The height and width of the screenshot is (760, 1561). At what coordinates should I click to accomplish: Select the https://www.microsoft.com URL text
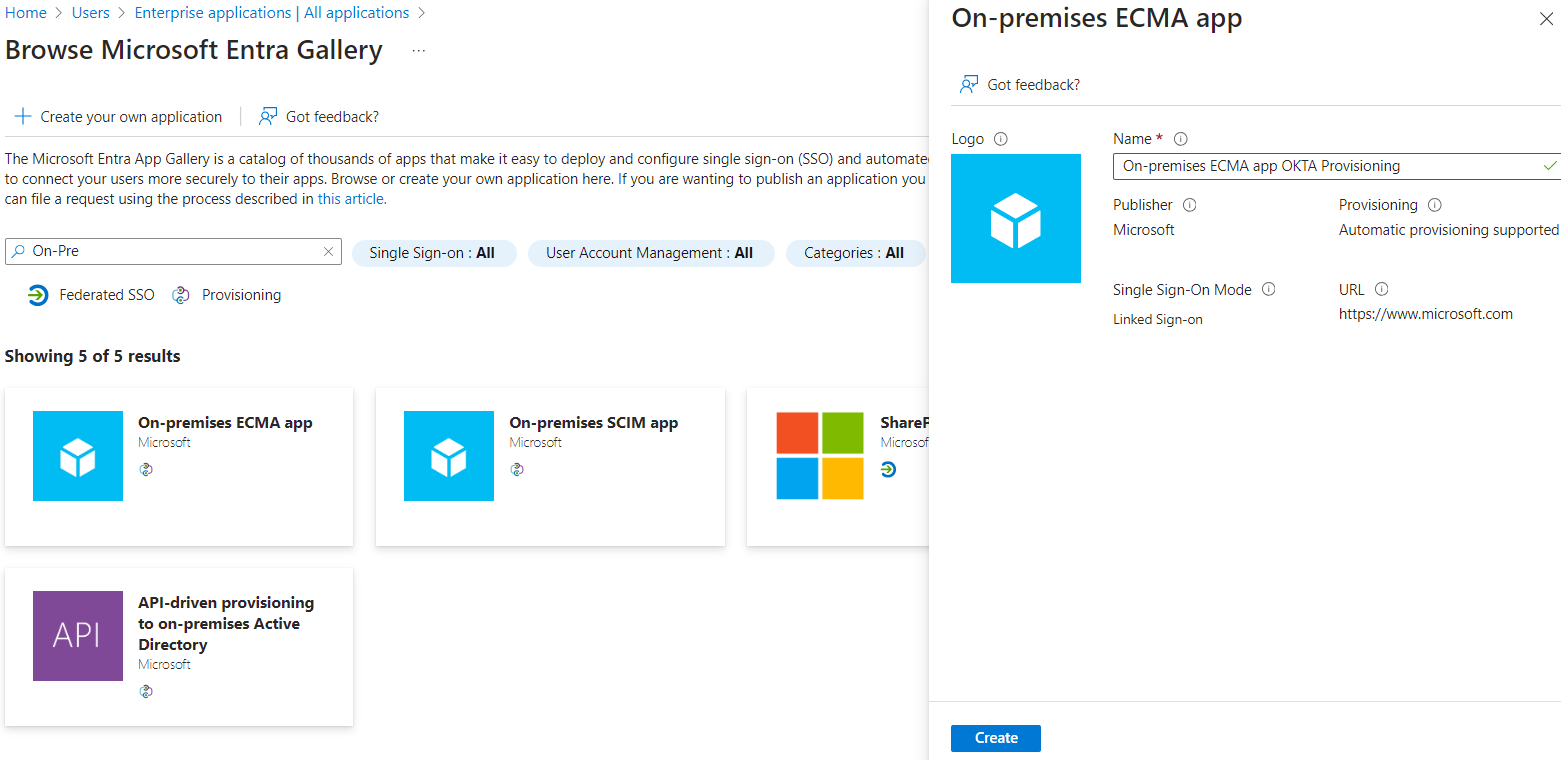pos(1426,314)
